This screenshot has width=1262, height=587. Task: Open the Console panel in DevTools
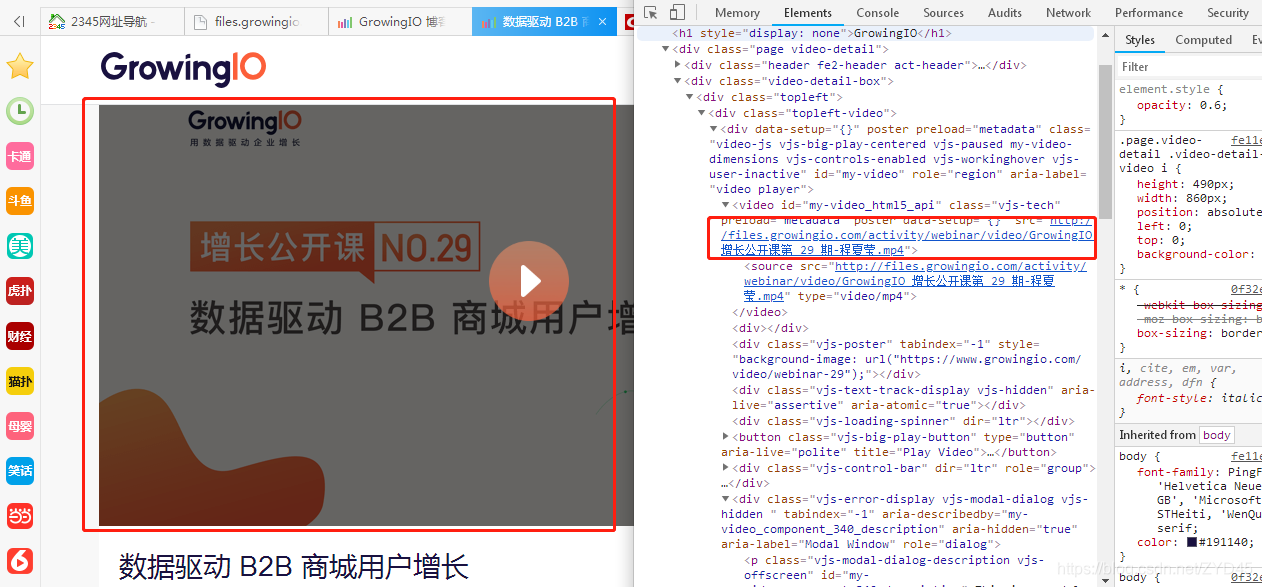pyautogui.click(x=878, y=13)
